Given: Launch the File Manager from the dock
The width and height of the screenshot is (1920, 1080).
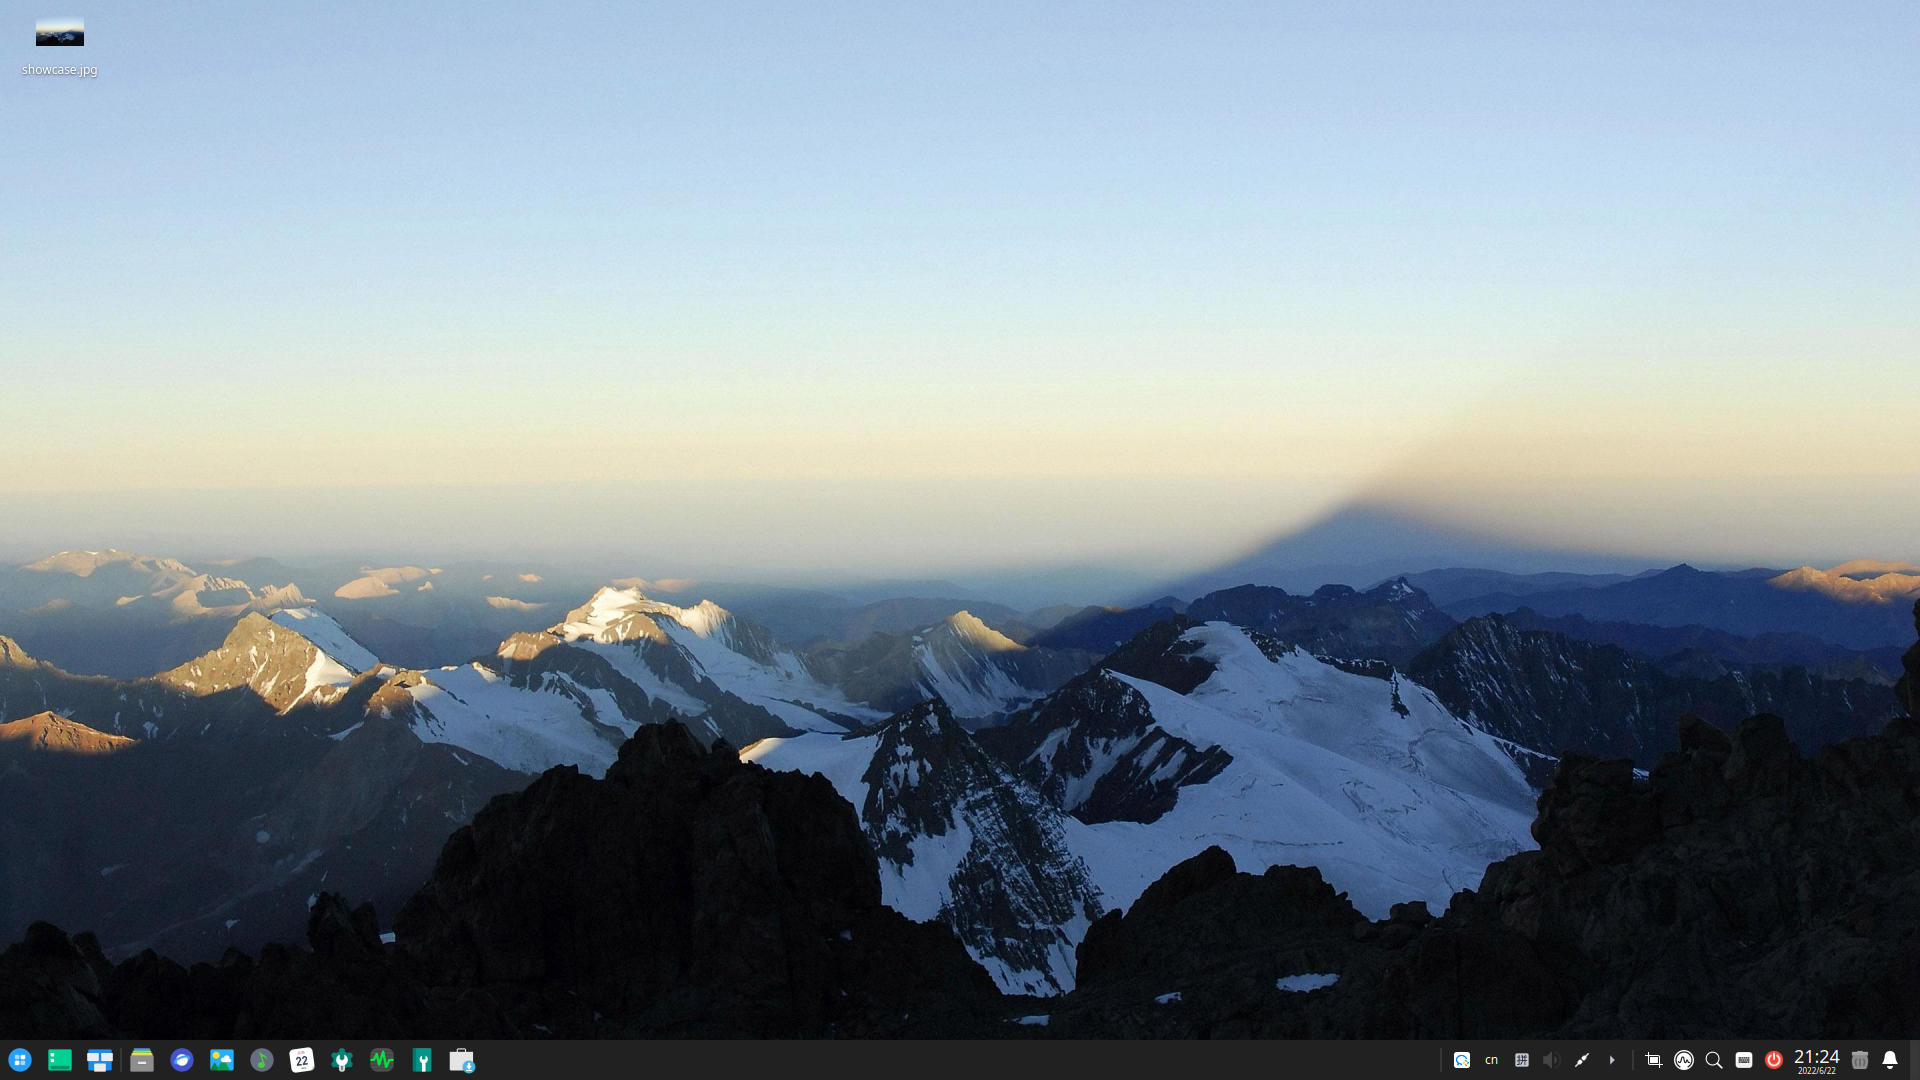Looking at the screenshot, I should [x=142, y=1060].
